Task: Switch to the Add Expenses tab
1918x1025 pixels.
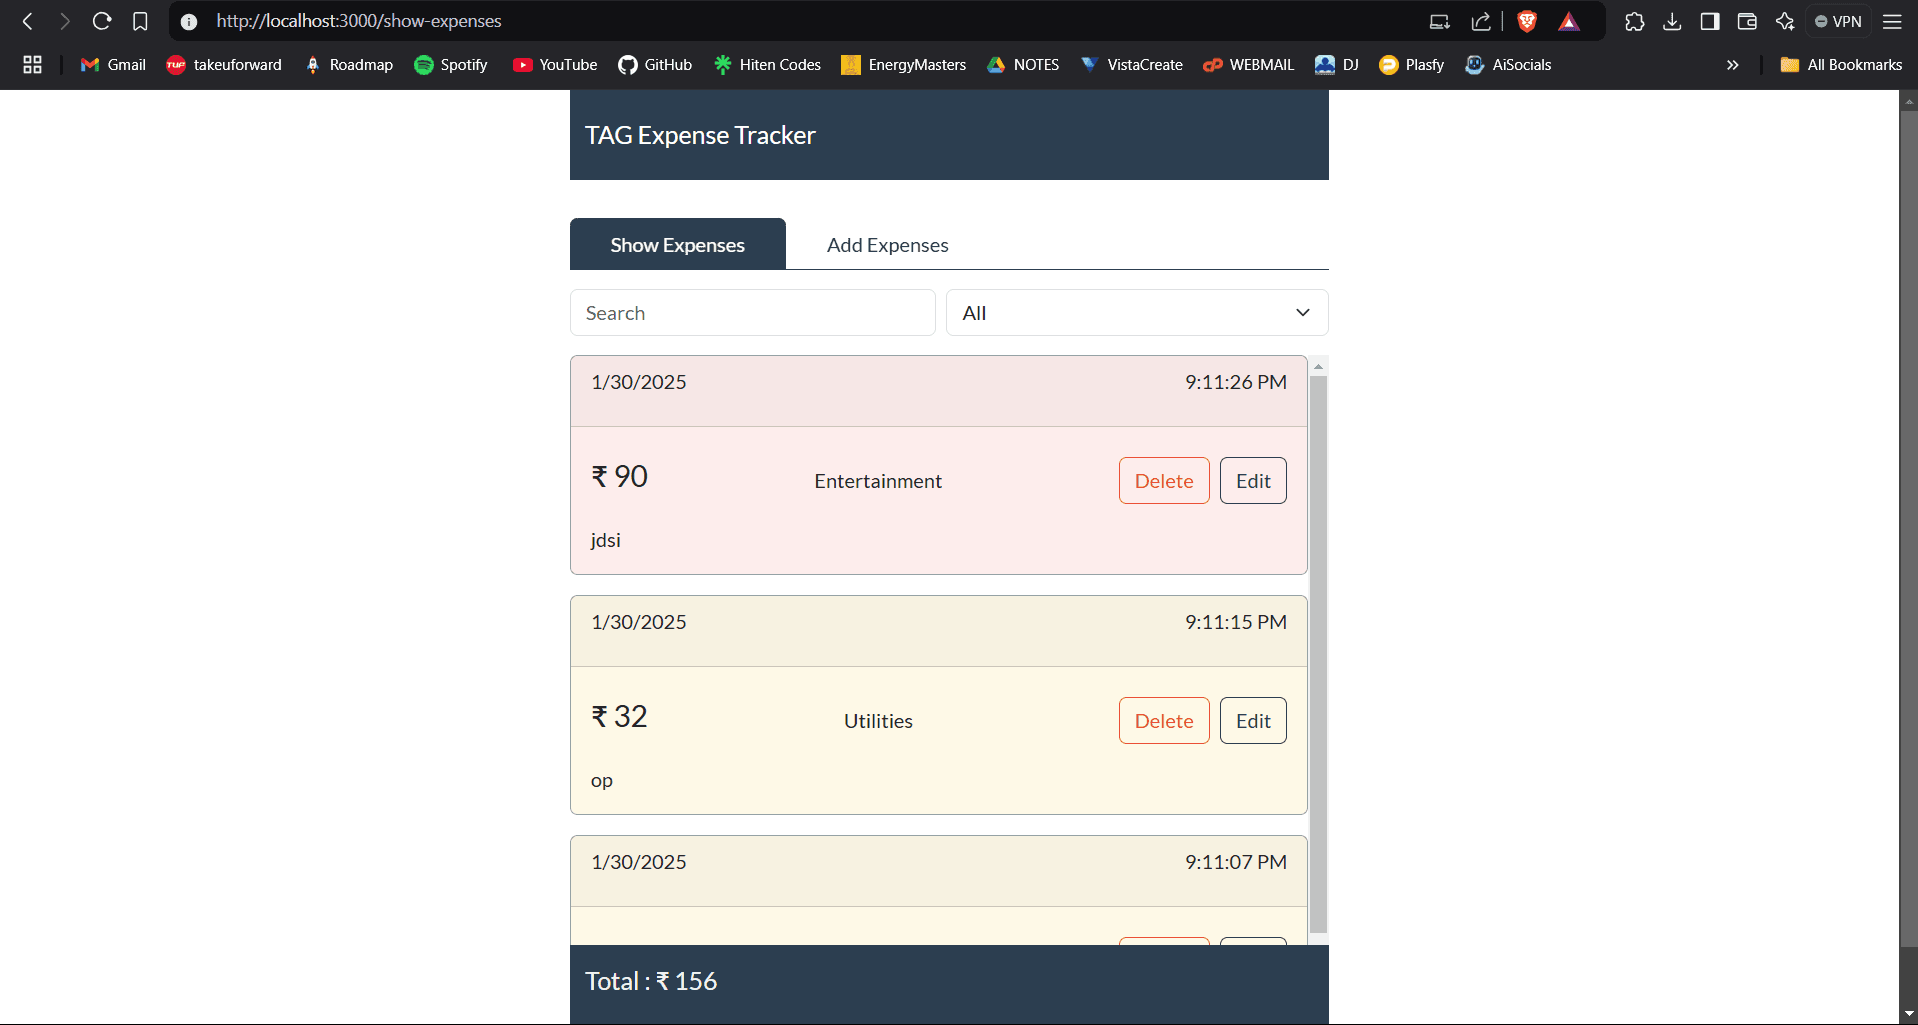Action: (x=887, y=245)
